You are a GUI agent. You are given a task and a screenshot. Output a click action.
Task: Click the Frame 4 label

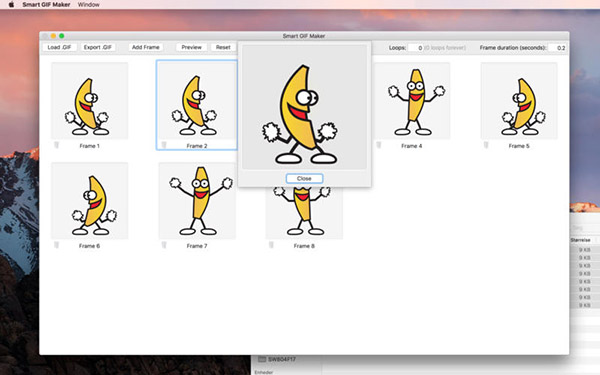(412, 146)
